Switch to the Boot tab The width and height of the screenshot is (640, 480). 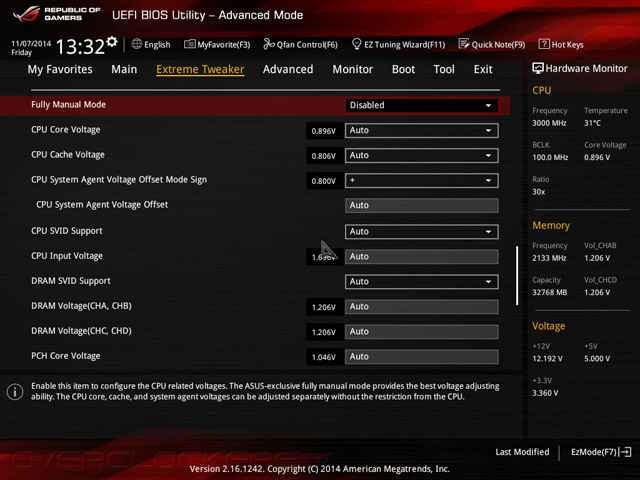(403, 69)
